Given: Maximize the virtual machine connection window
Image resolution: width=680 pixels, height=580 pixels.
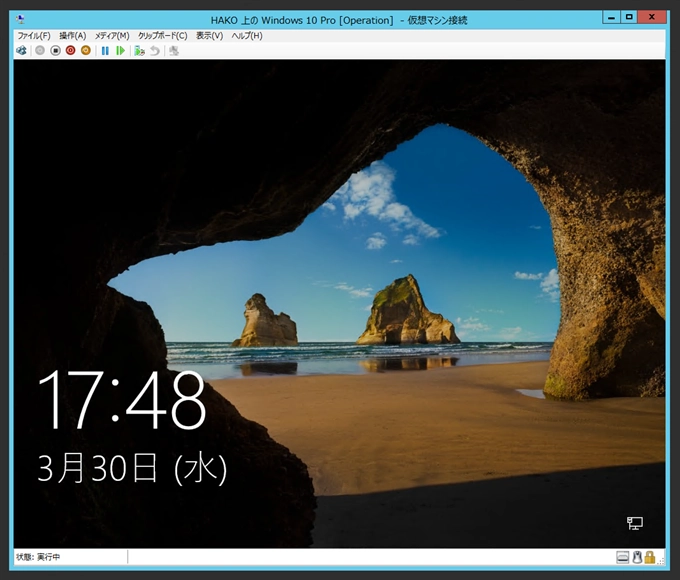Looking at the screenshot, I should click(629, 17).
